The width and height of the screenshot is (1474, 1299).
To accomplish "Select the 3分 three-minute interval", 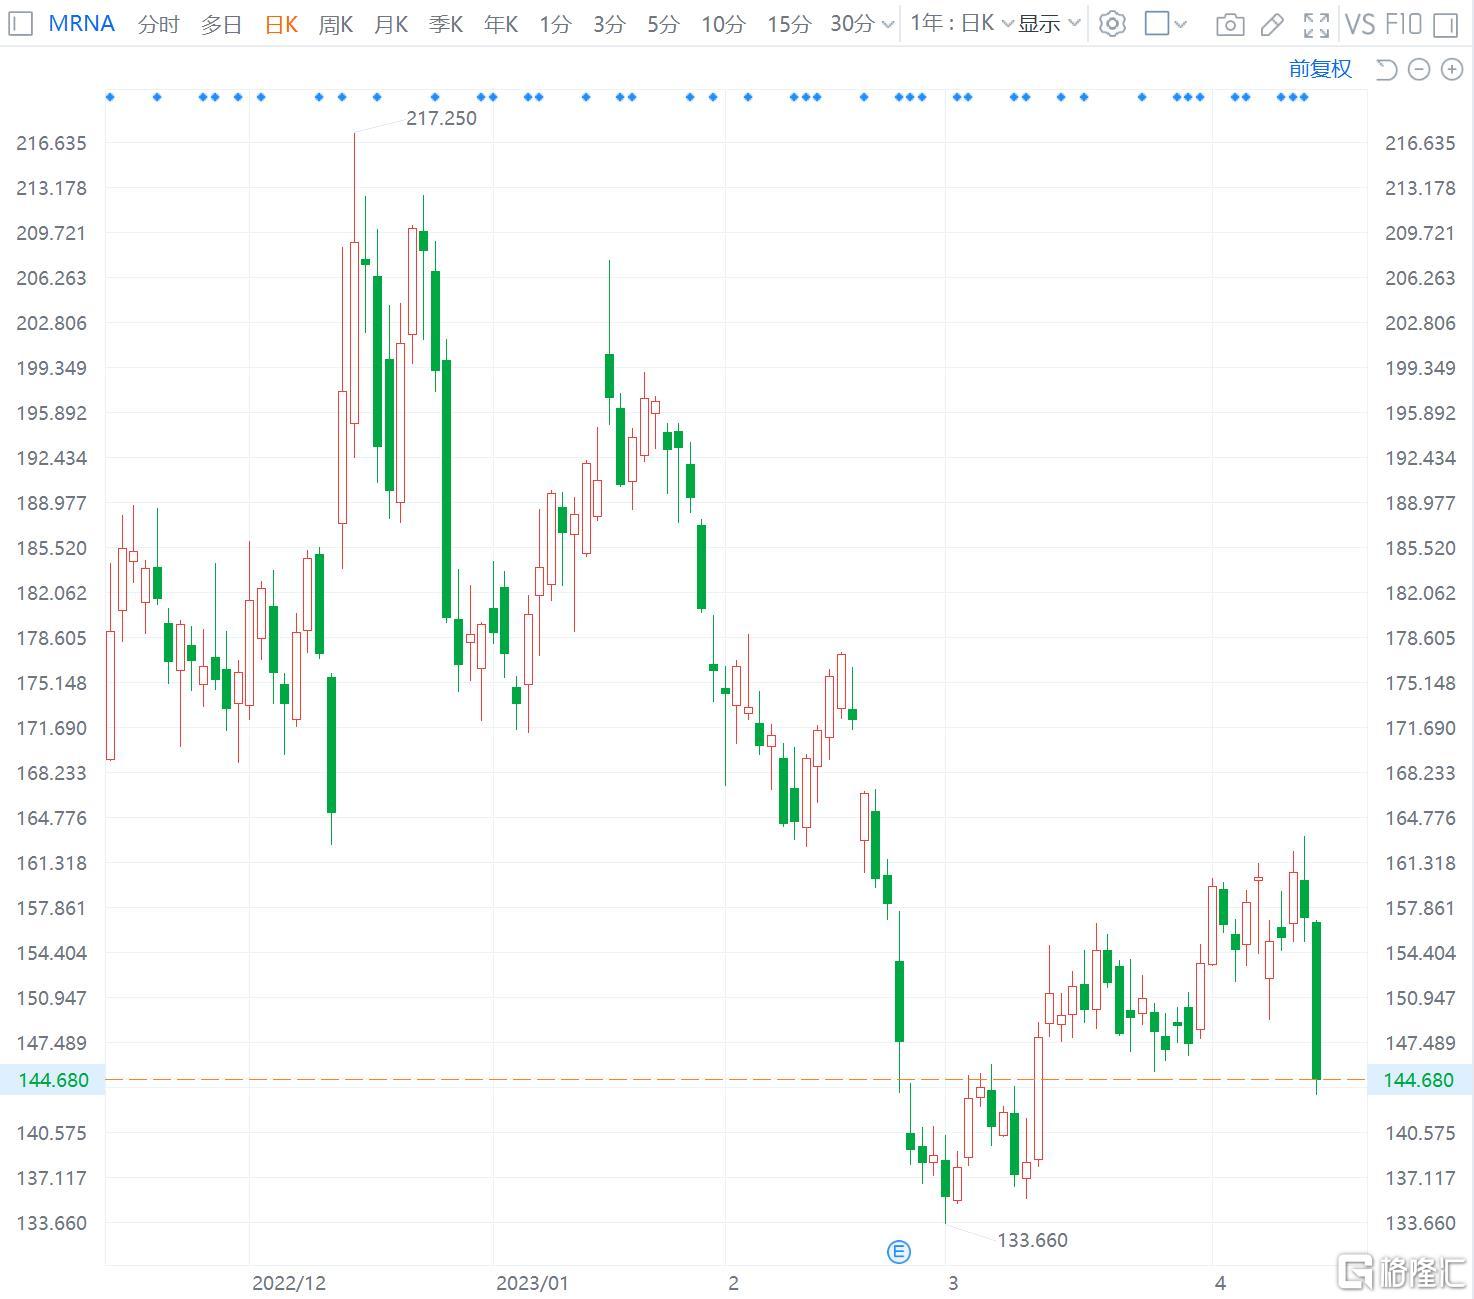I will pyautogui.click(x=608, y=24).
